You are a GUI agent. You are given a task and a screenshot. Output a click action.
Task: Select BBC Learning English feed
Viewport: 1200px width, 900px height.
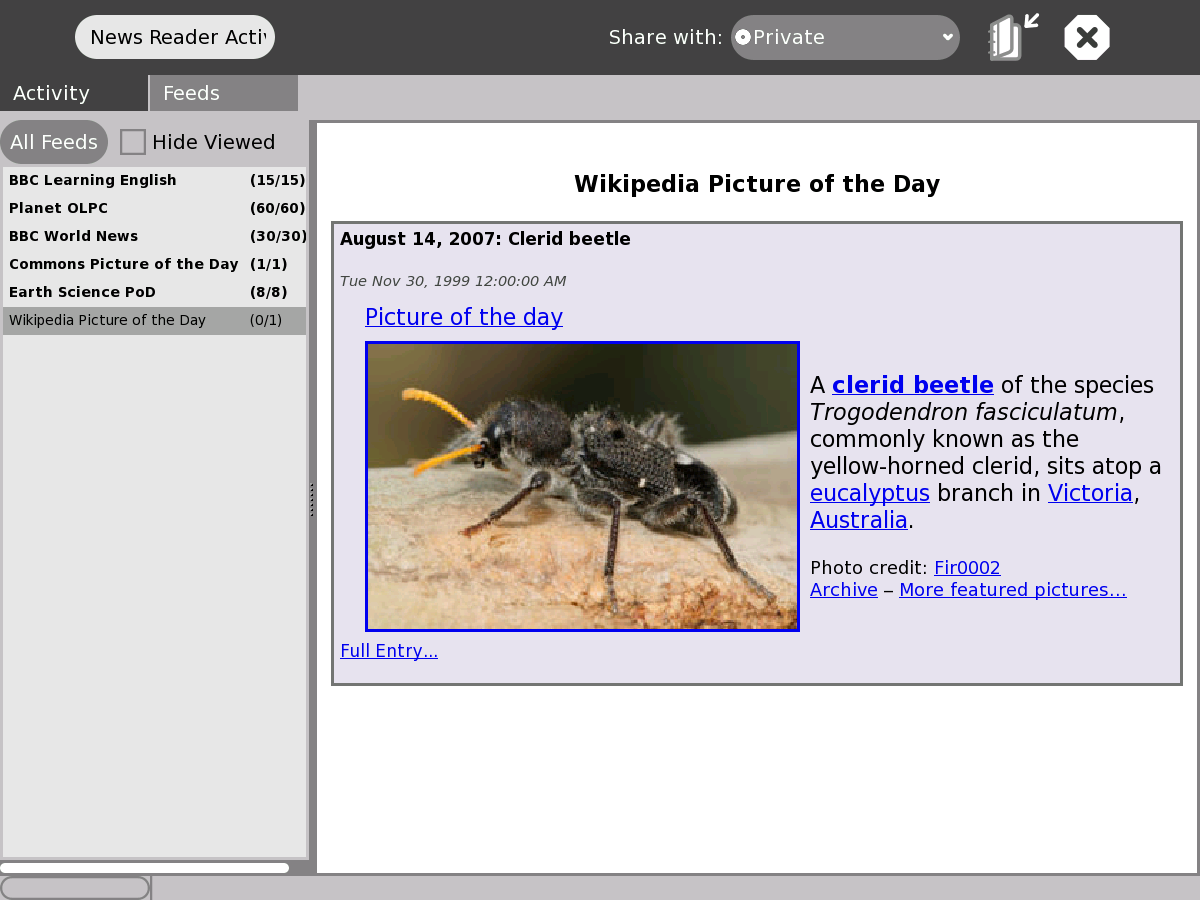point(93,180)
